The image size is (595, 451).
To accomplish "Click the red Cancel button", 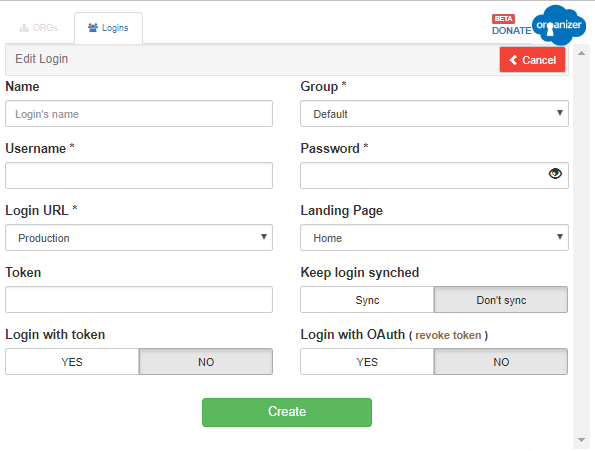I will pyautogui.click(x=532, y=60).
